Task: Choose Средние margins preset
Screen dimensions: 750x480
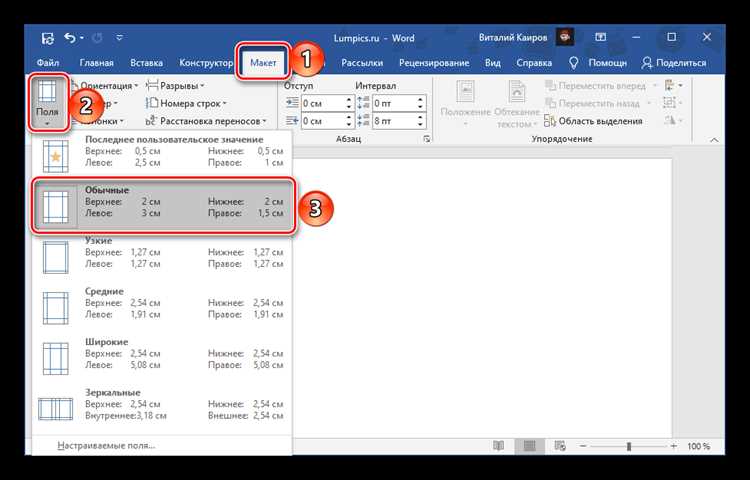Action: [x=163, y=306]
